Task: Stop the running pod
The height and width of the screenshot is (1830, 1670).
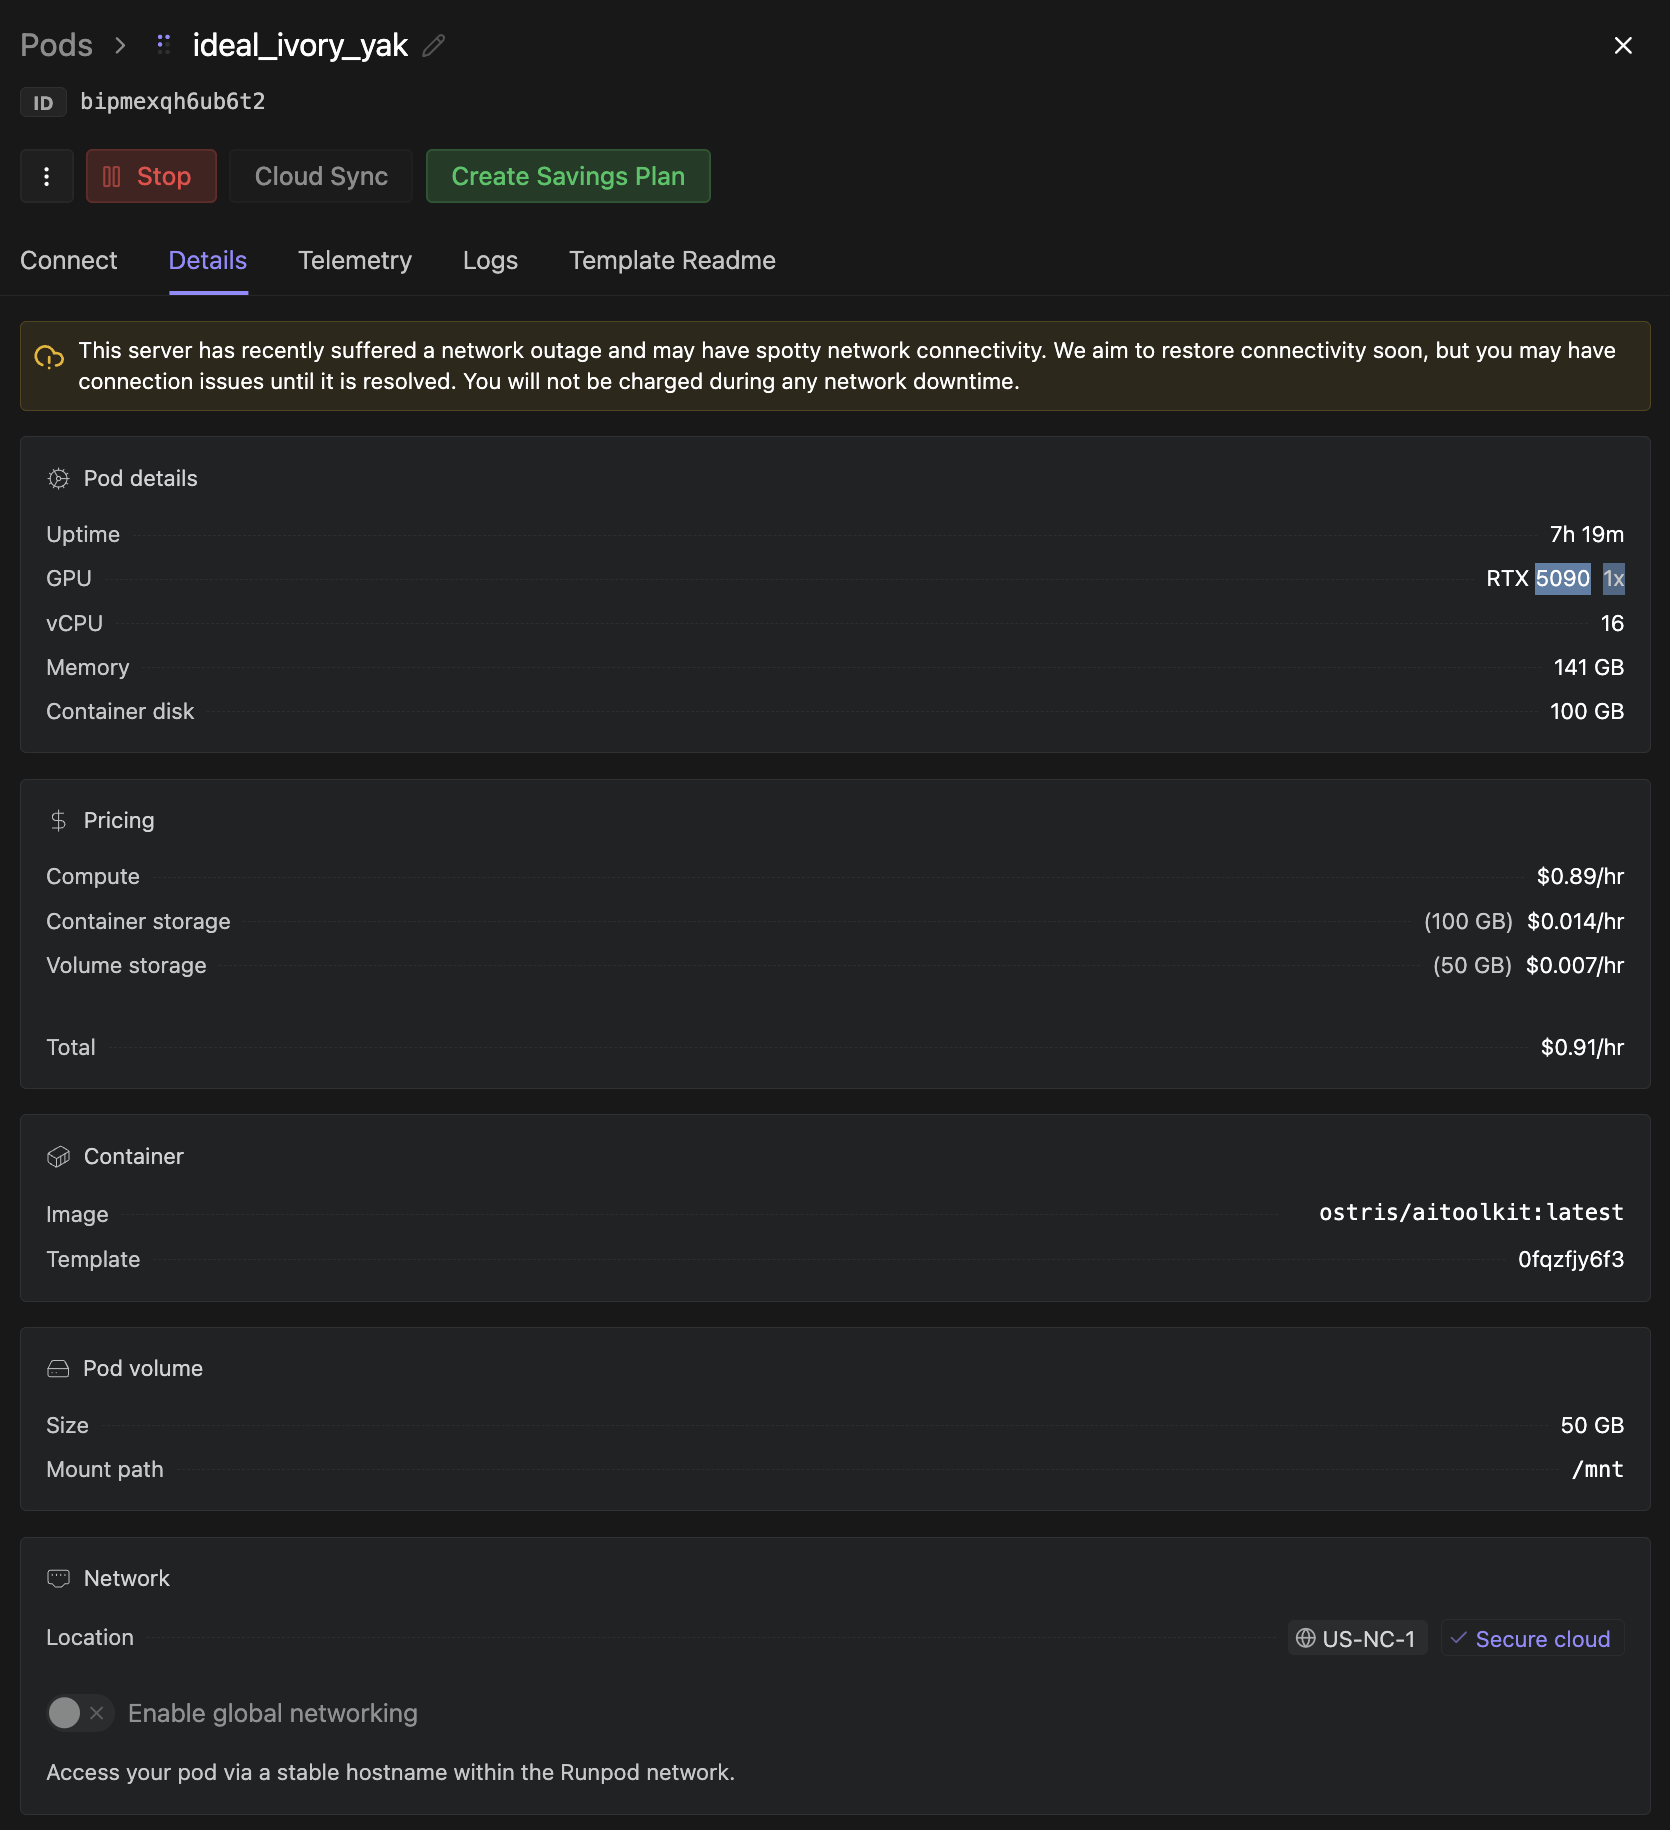Action: point(151,176)
